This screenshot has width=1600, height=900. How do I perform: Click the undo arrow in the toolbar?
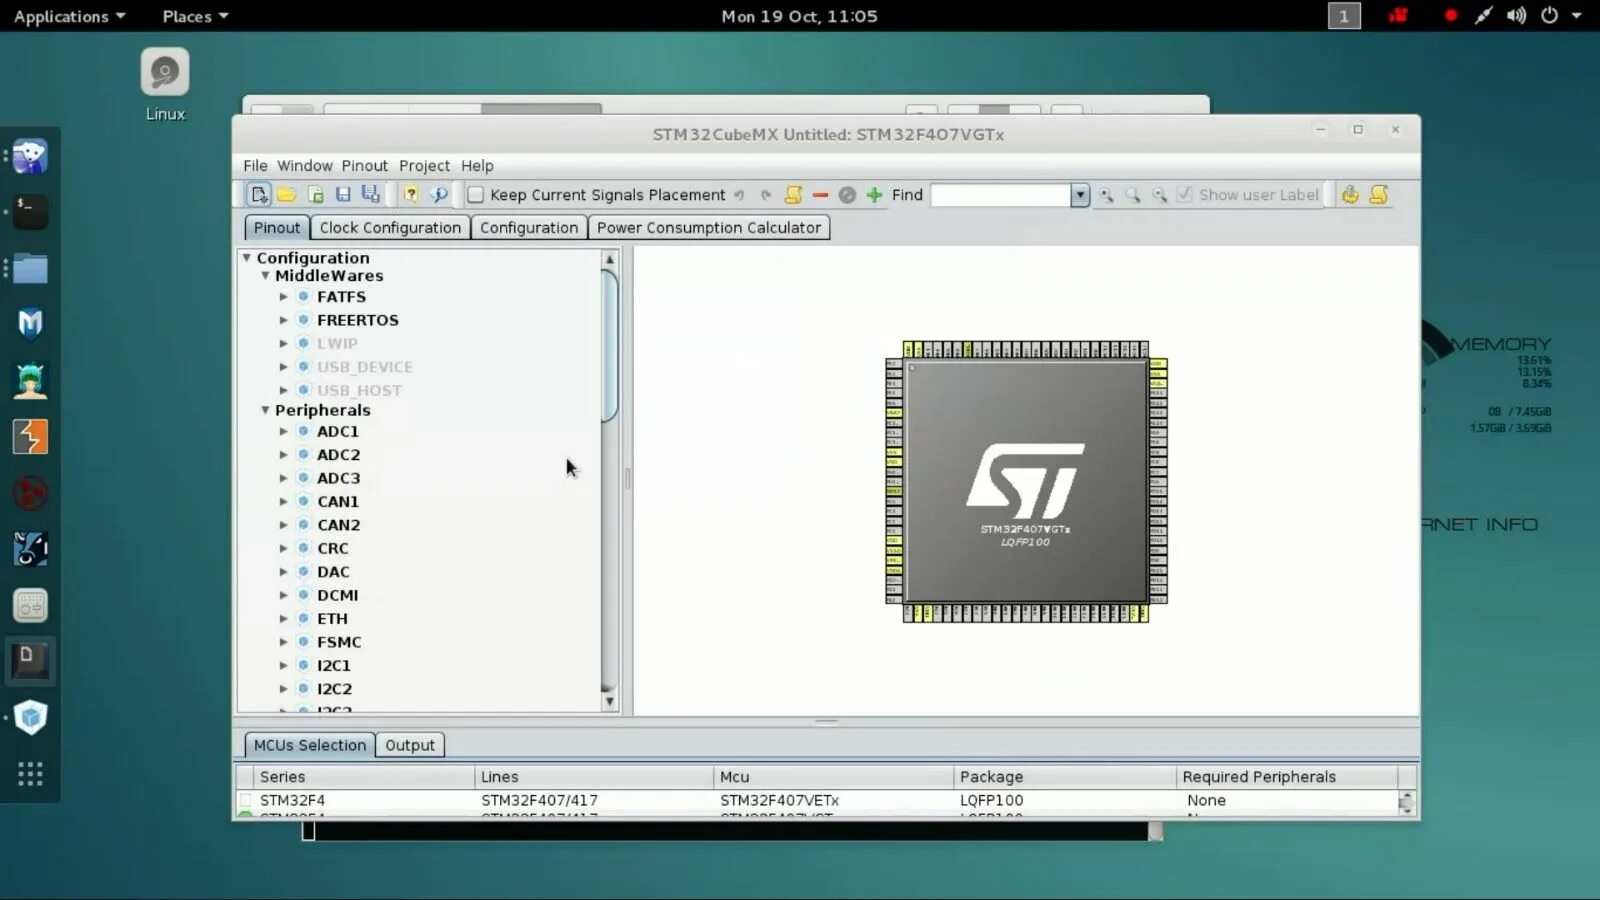point(739,195)
